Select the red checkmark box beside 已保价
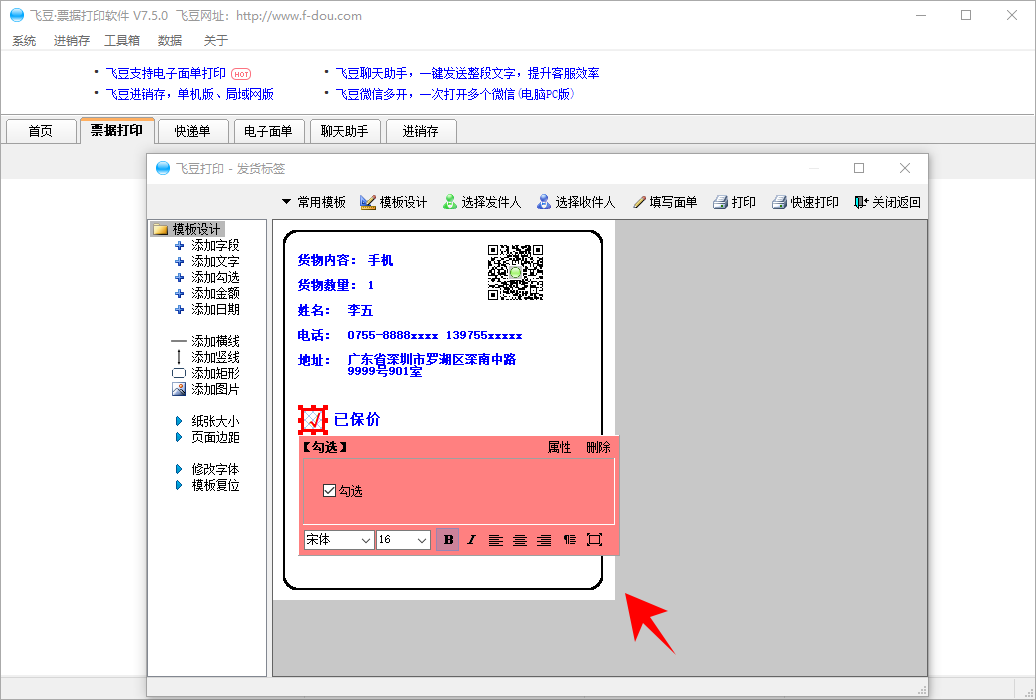1036x700 pixels. pos(313,420)
